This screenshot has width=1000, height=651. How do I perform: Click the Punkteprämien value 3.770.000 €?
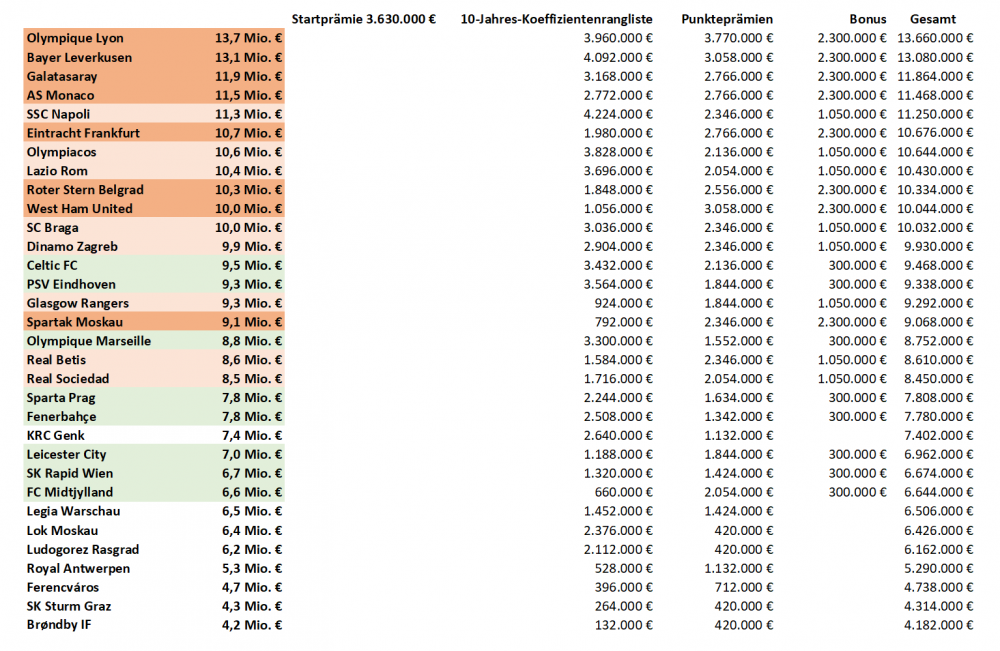[739, 38]
